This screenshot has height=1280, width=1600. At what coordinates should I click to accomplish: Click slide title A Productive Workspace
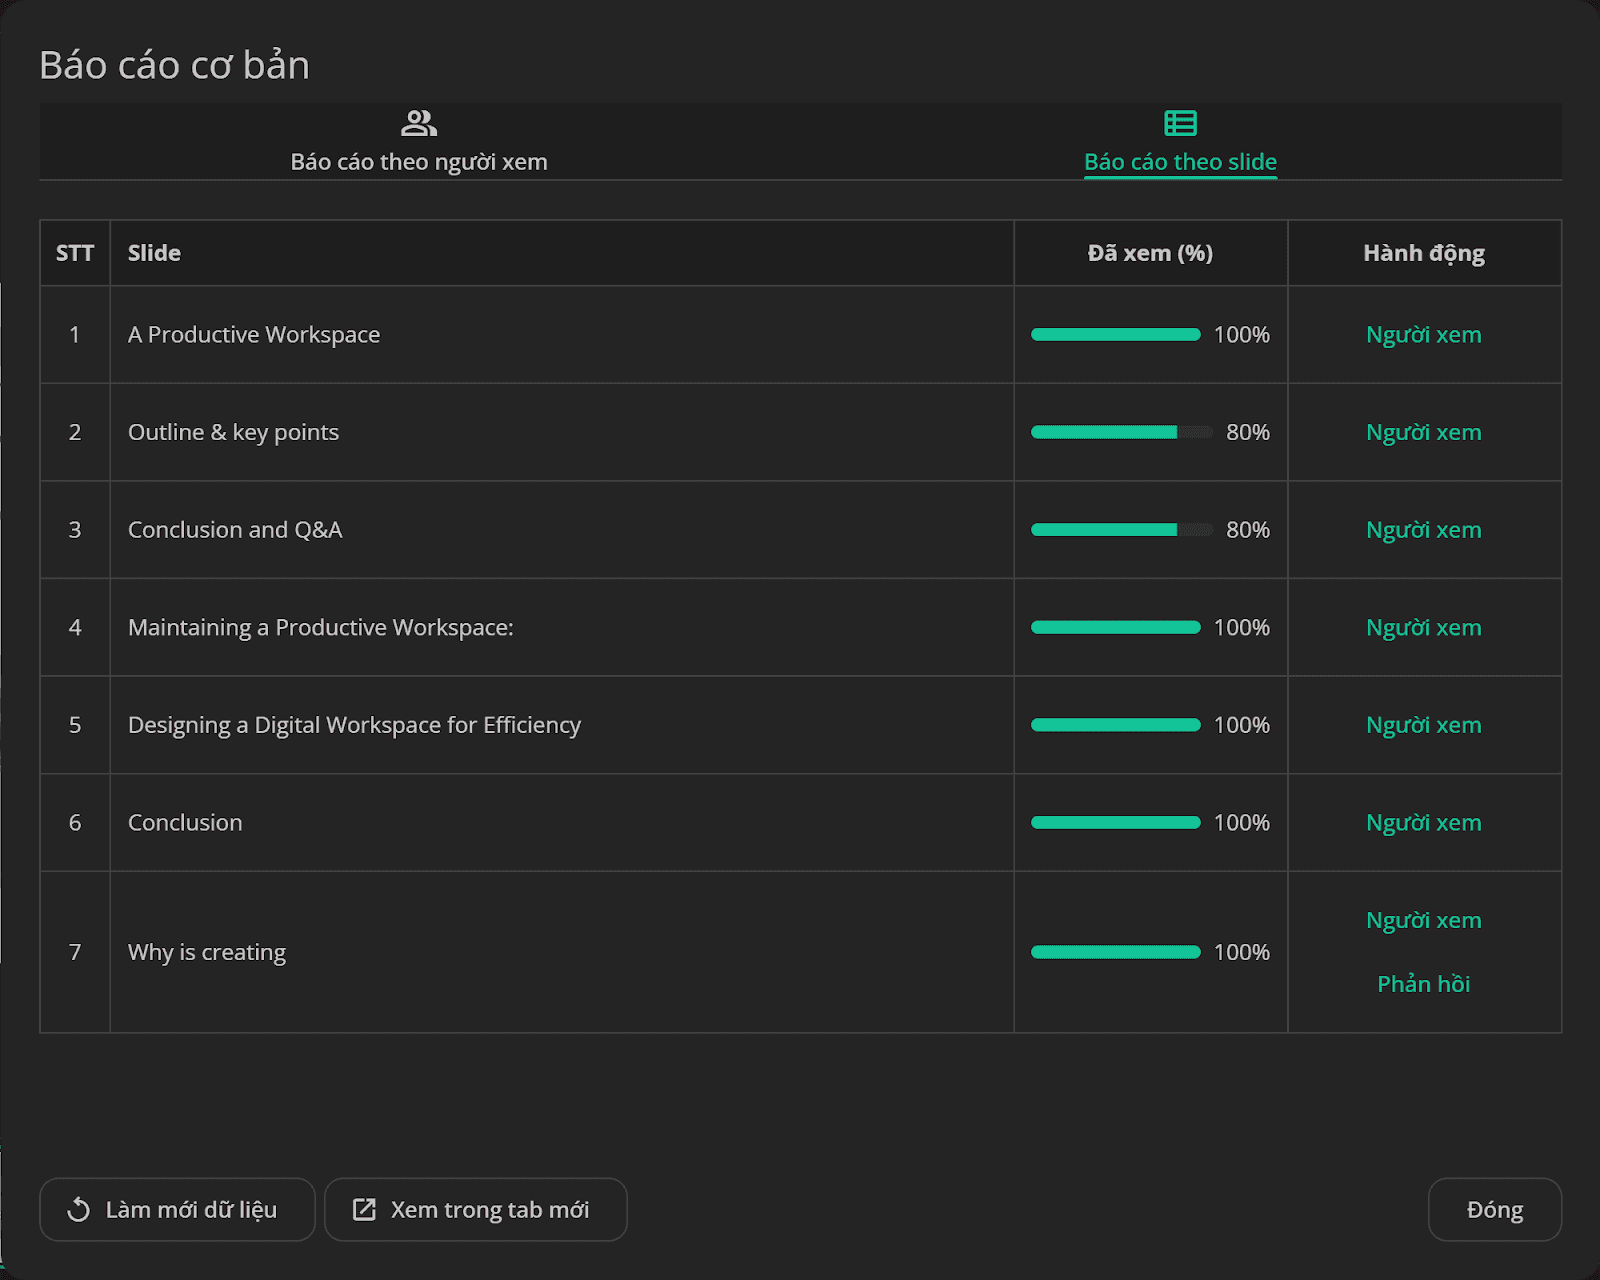(254, 335)
